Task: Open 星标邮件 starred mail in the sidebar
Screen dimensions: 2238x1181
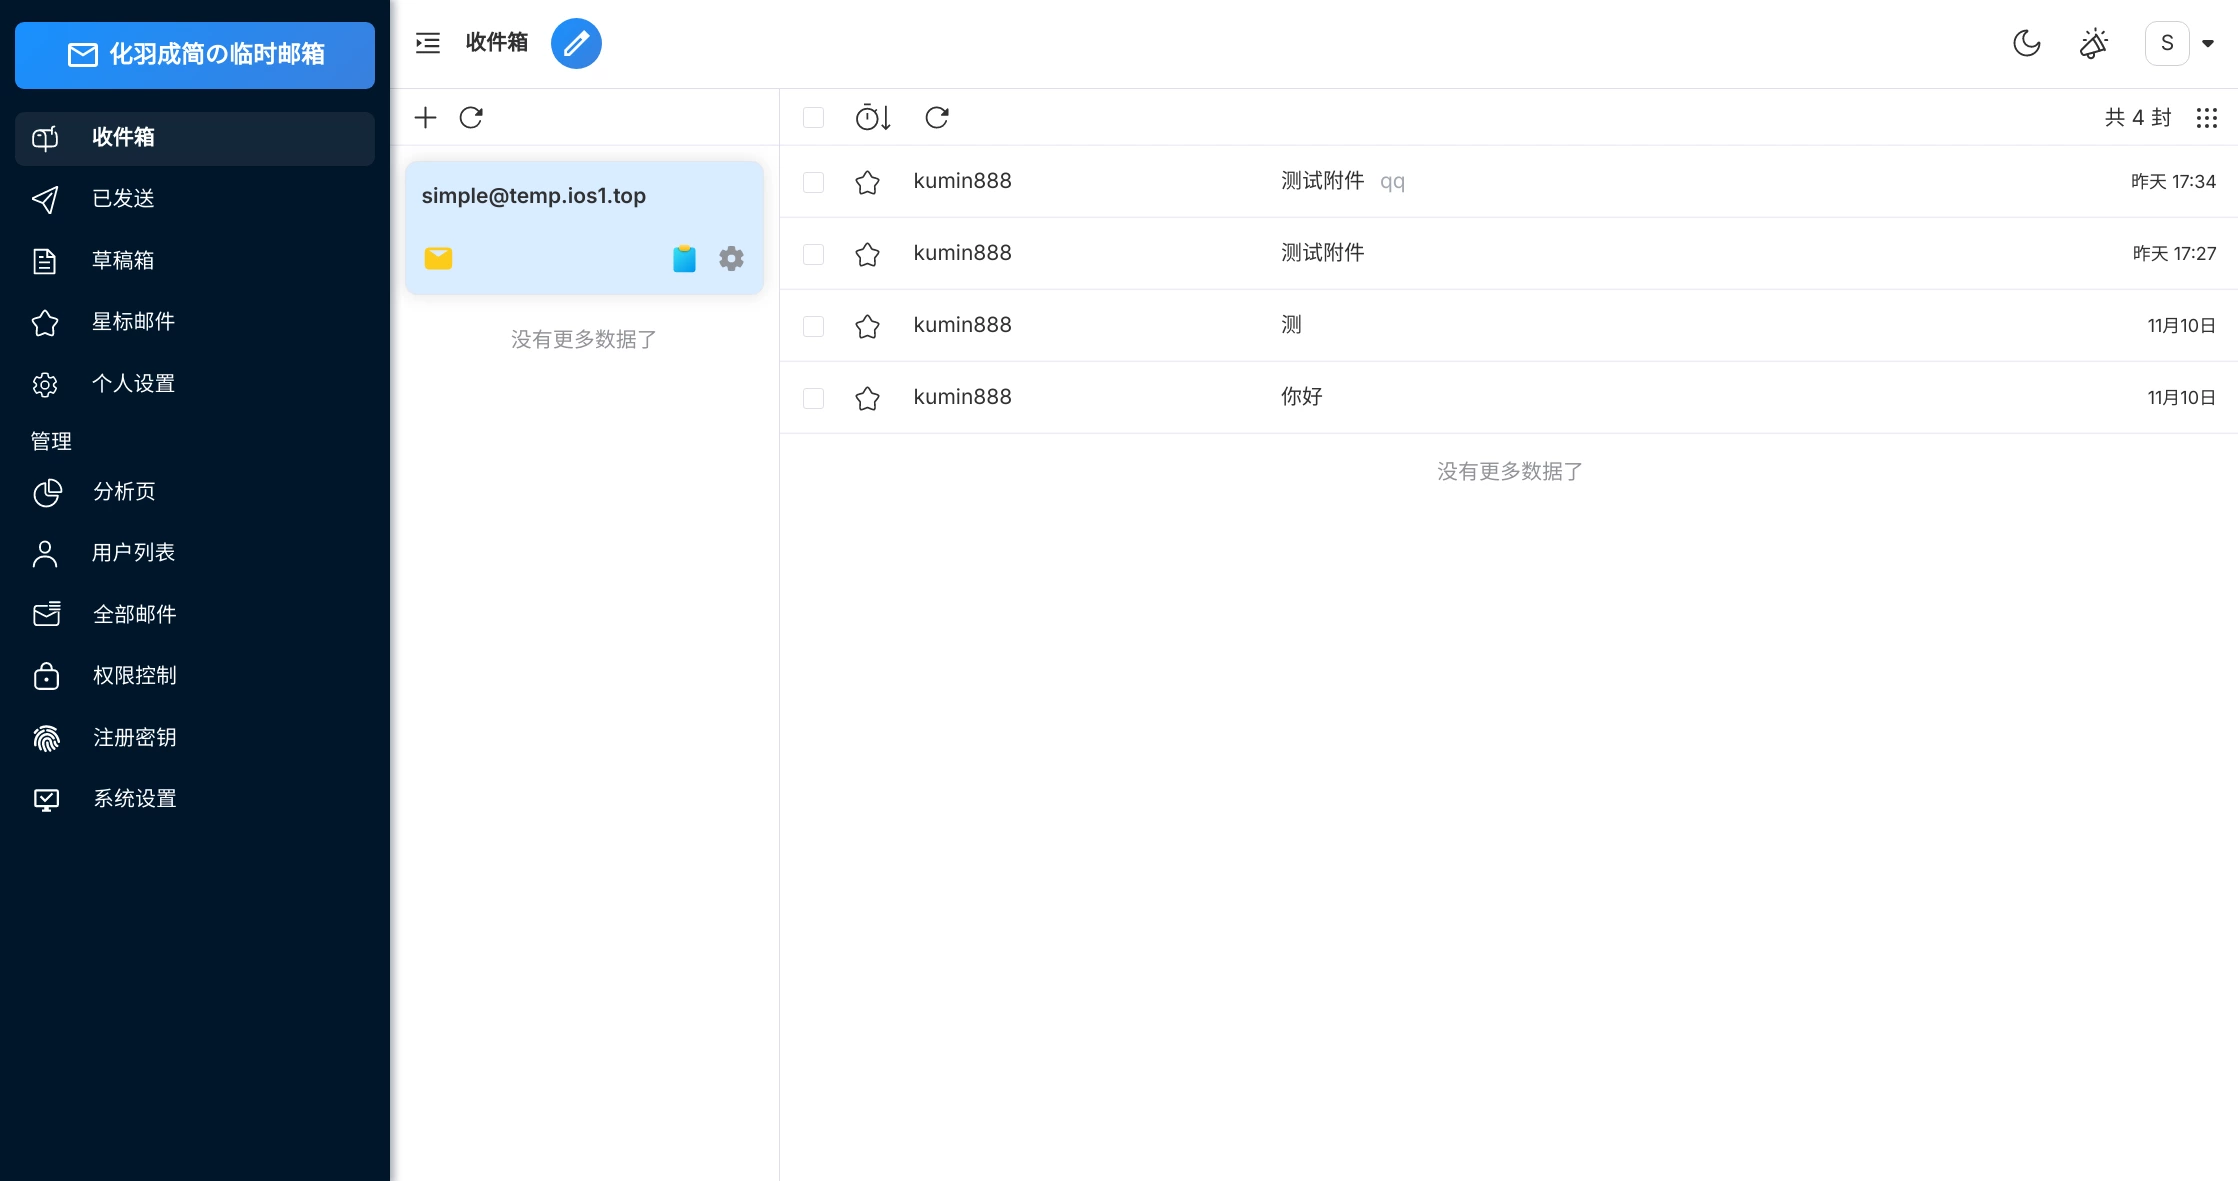Action: pos(133,322)
